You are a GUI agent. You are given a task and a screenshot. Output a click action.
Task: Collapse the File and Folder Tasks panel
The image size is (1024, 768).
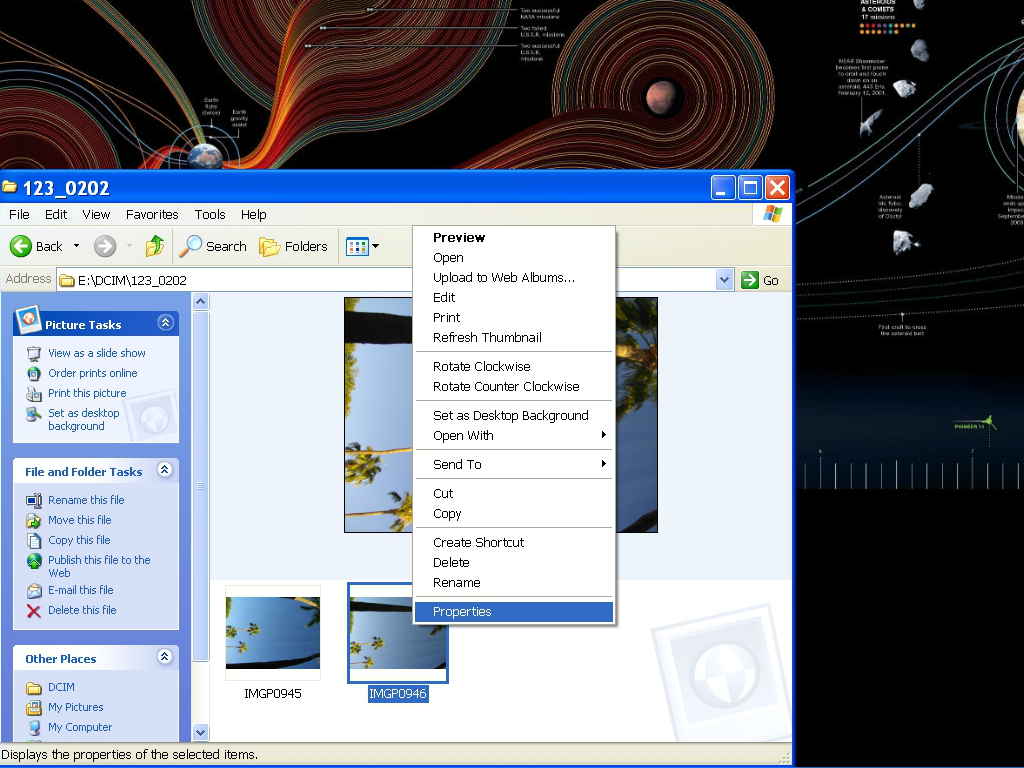tap(166, 470)
